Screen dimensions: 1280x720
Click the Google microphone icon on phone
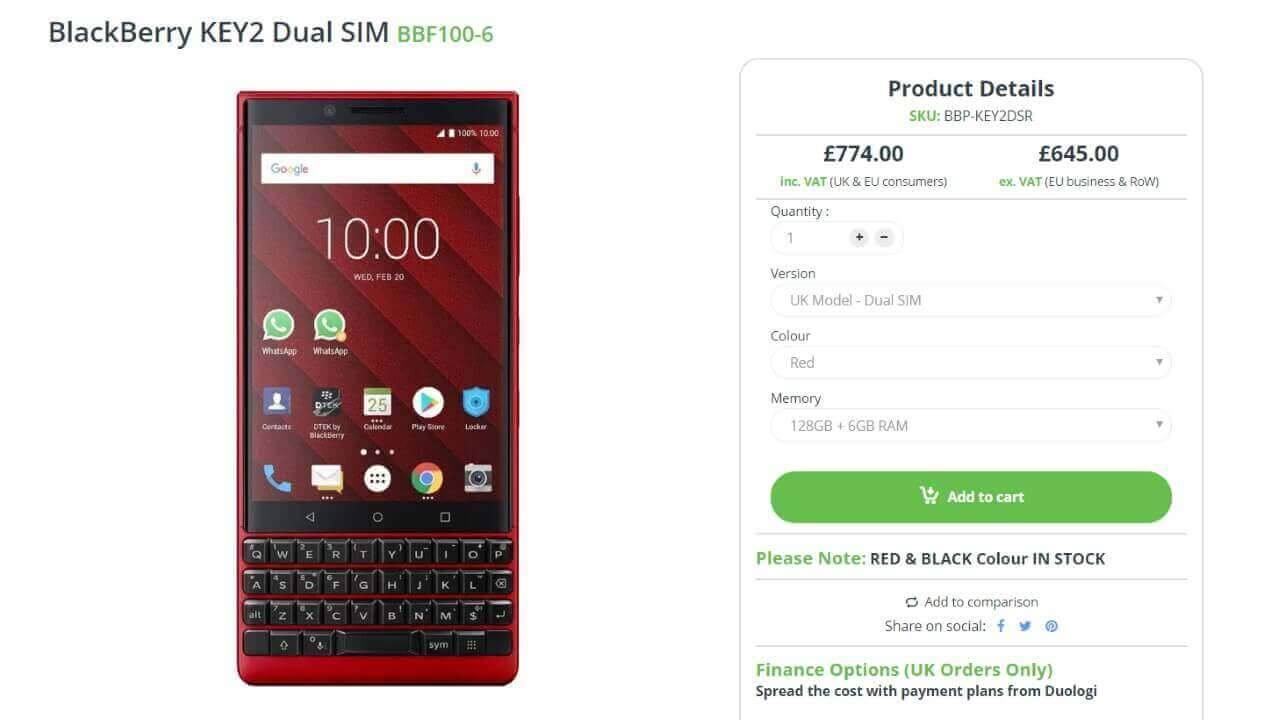[x=477, y=169]
